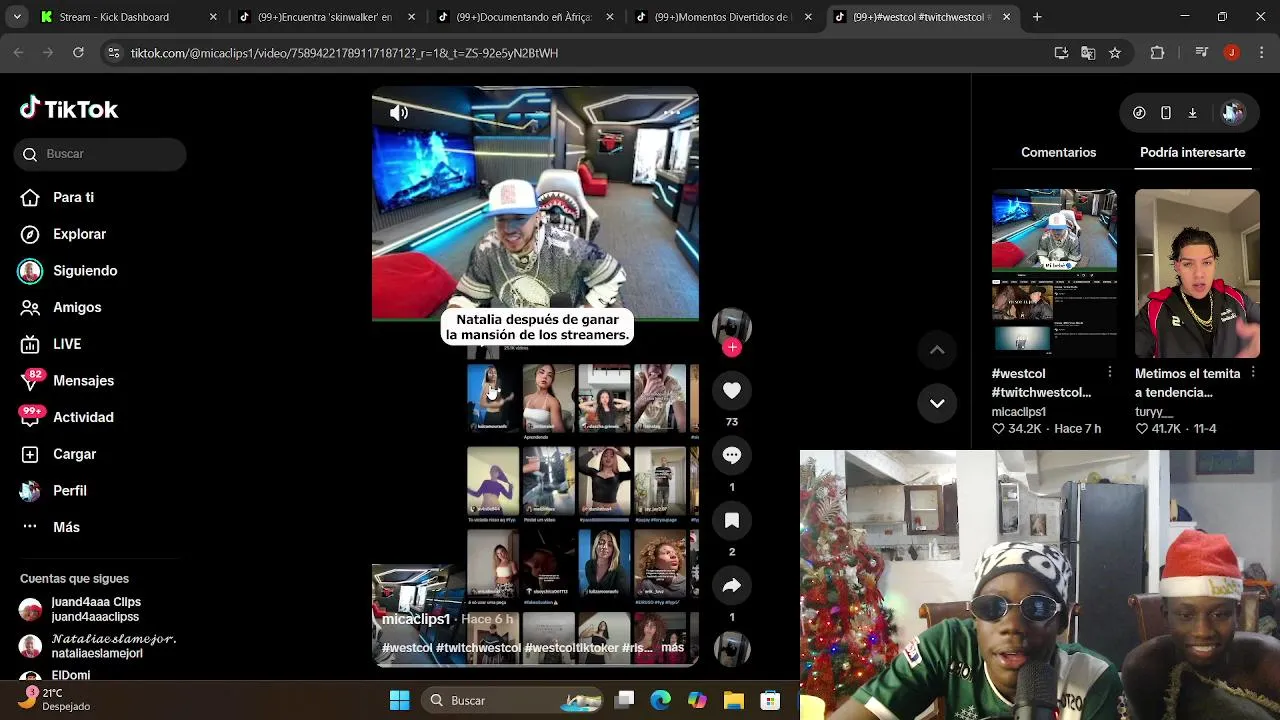
Task: Open Microsoft Edge from the taskbar
Action: [661, 701]
